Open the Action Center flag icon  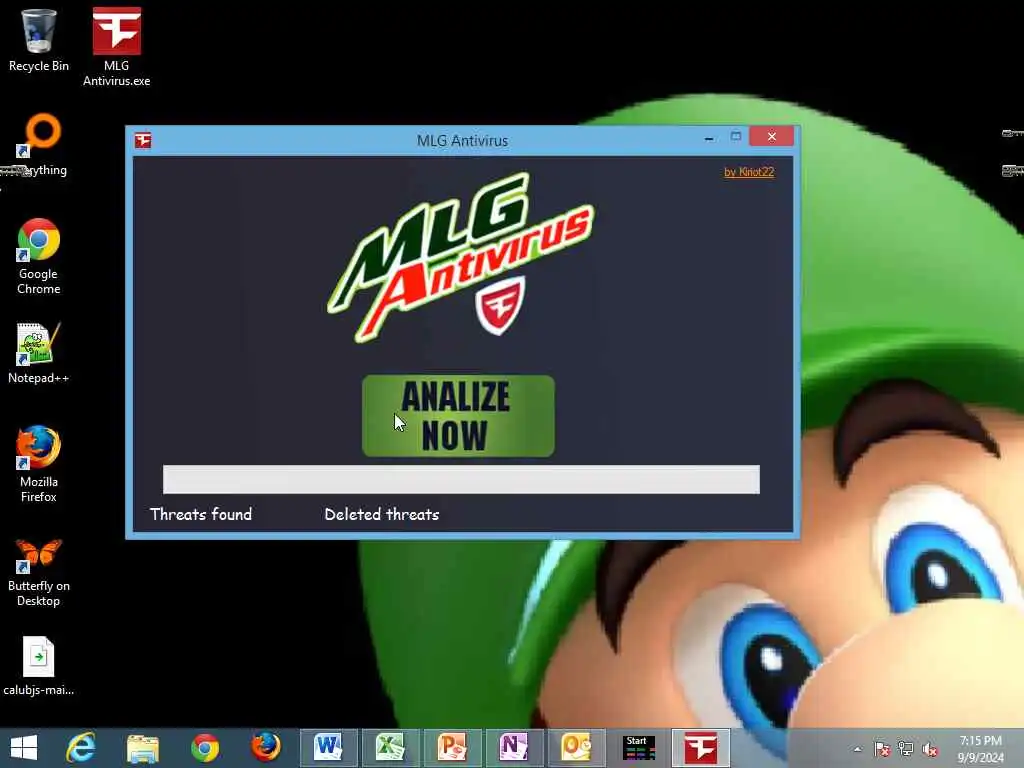point(882,749)
